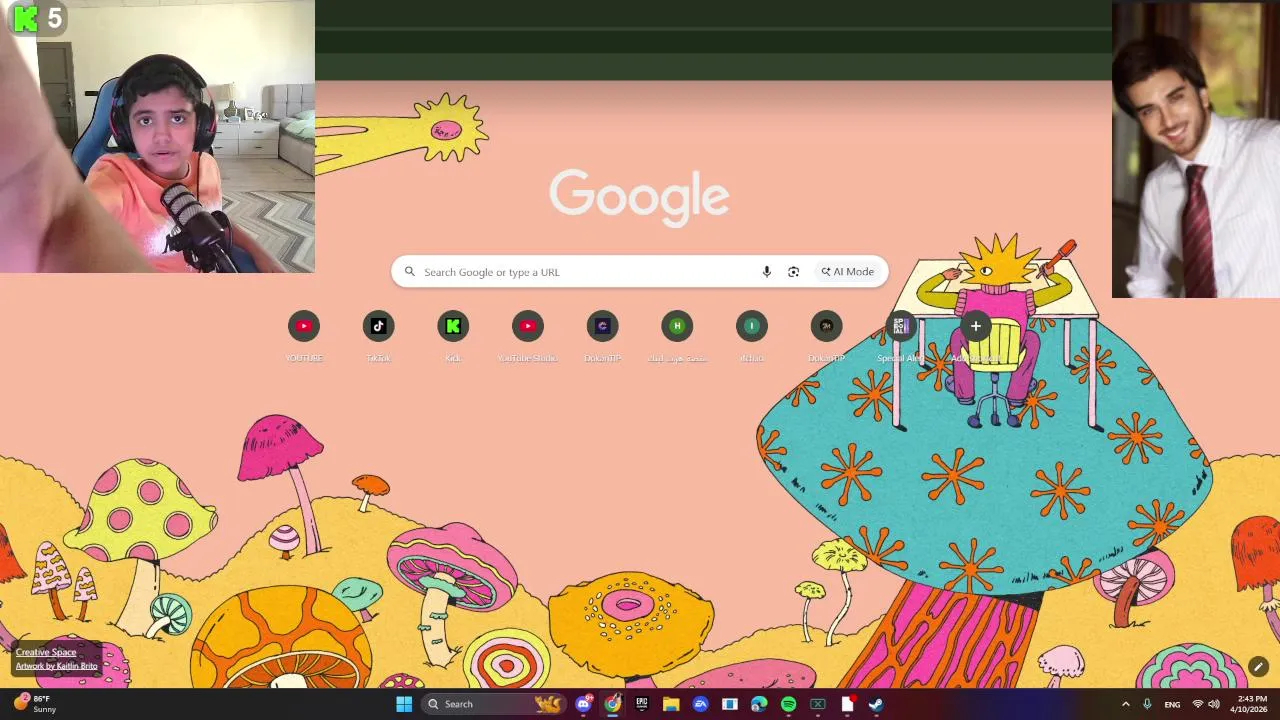Start a voice search with the microphone
Viewport: 1280px width, 720px height.
(767, 272)
